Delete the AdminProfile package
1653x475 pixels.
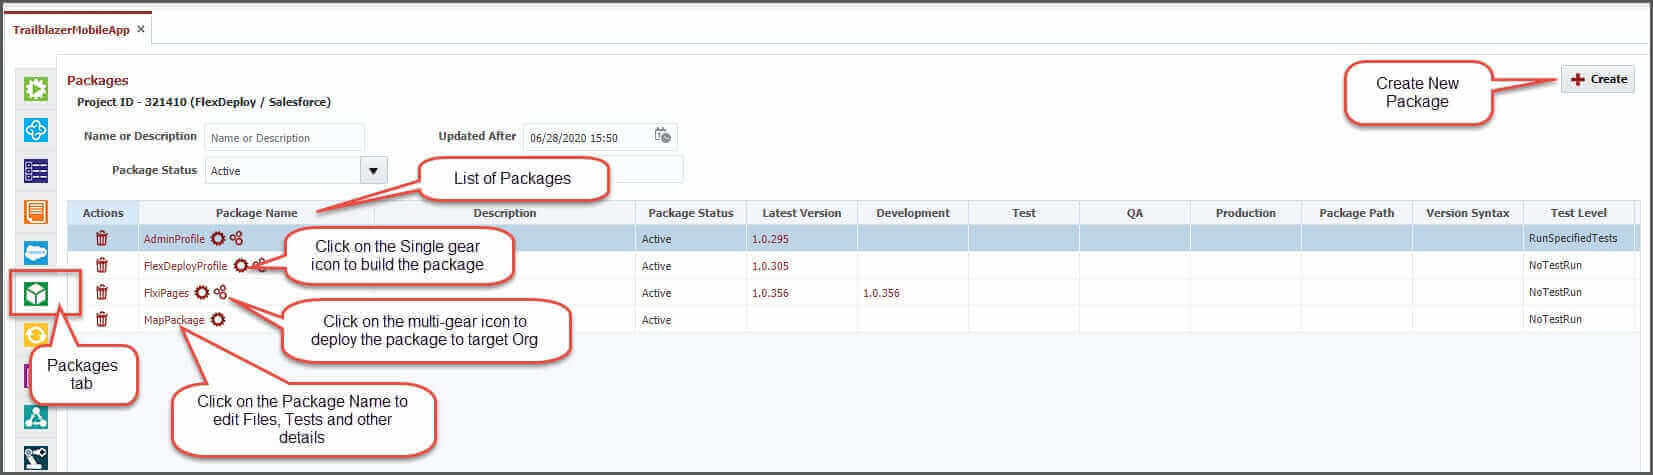(102, 238)
